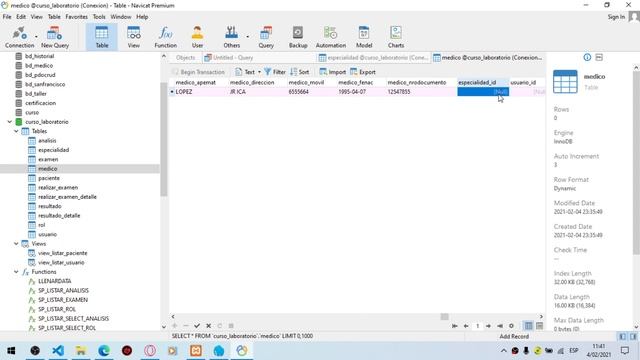The image size is (640, 360).
Task: Open the Window menu
Action: [x=121, y=17]
